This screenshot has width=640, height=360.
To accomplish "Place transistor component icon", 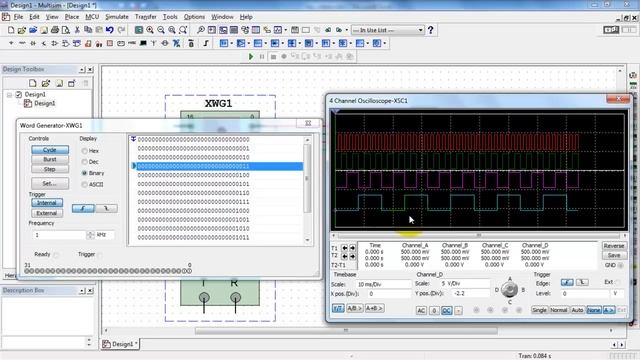I will (44, 43).
